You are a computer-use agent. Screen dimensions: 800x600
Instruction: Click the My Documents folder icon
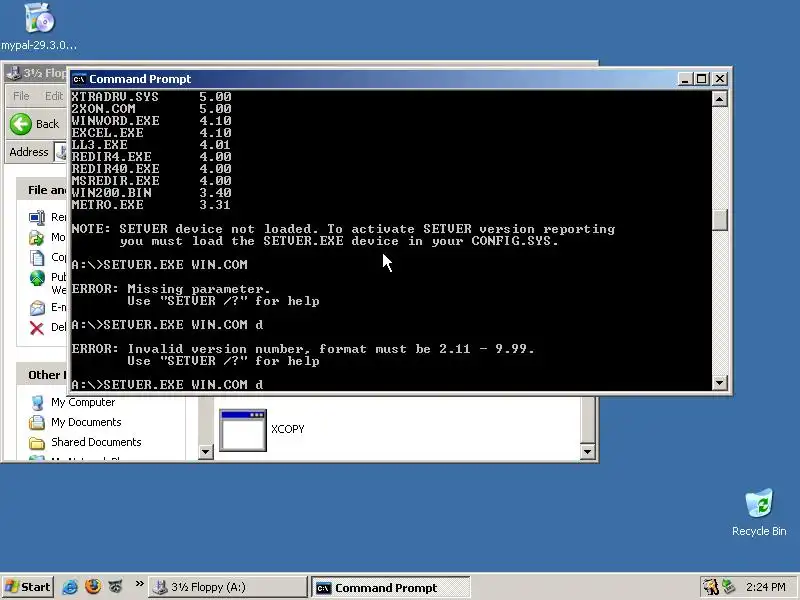pyautogui.click(x=37, y=422)
